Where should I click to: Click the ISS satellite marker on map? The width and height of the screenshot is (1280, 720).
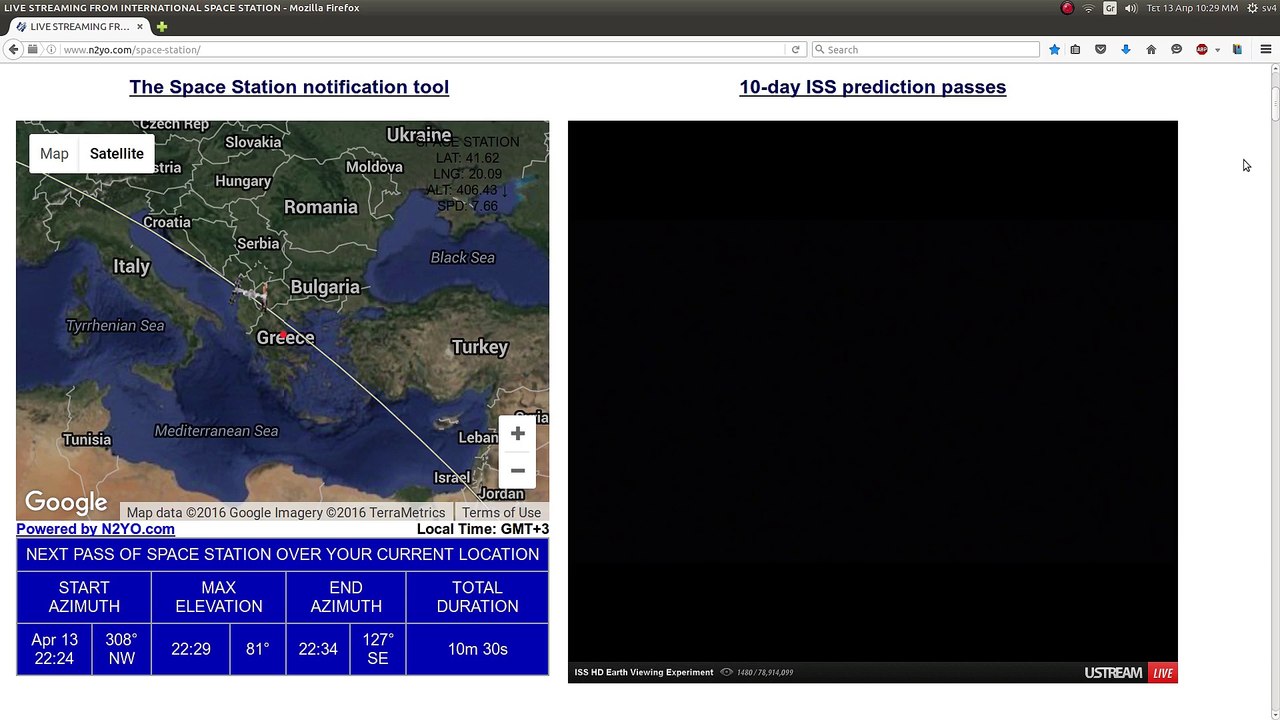point(252,294)
